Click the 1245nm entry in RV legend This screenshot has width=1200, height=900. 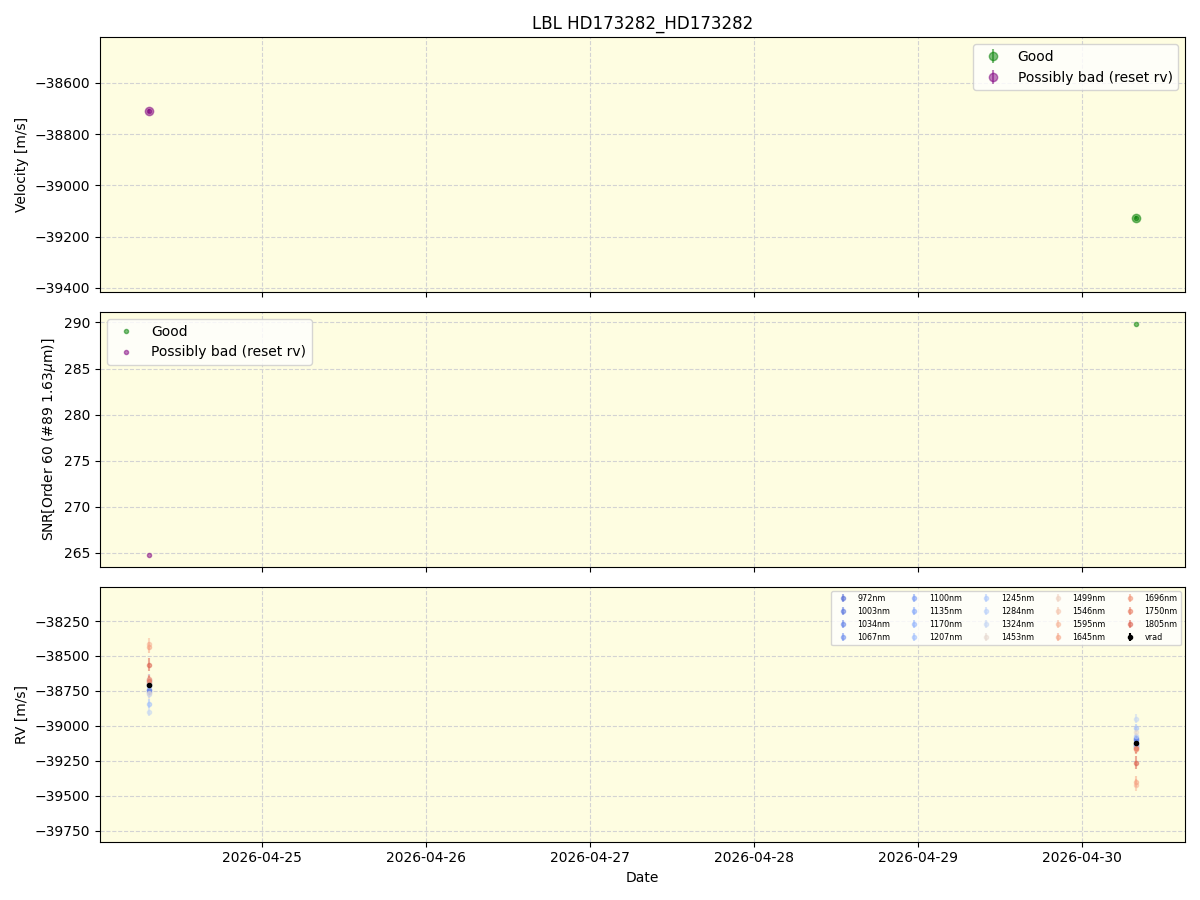coord(1017,598)
